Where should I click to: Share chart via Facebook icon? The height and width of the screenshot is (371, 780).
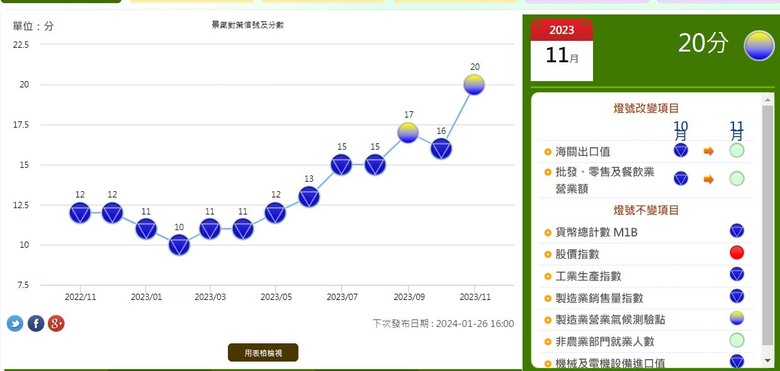pyautogui.click(x=36, y=324)
